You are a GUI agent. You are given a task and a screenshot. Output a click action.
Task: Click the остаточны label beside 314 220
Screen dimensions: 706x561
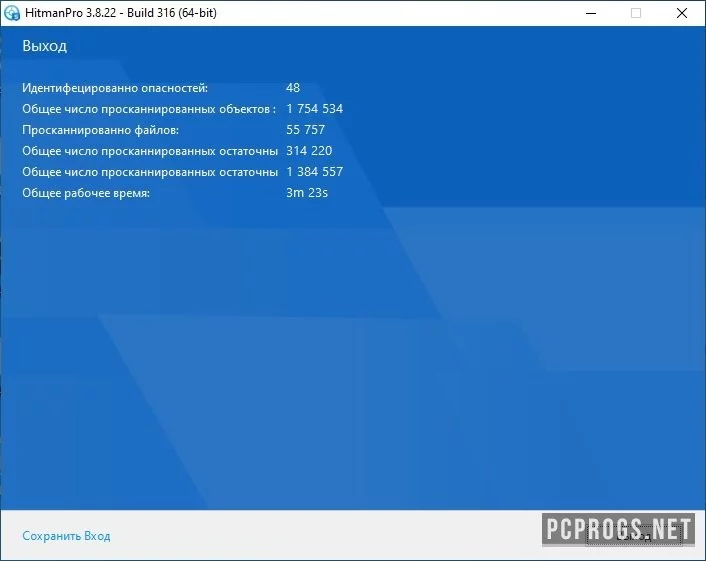point(150,151)
